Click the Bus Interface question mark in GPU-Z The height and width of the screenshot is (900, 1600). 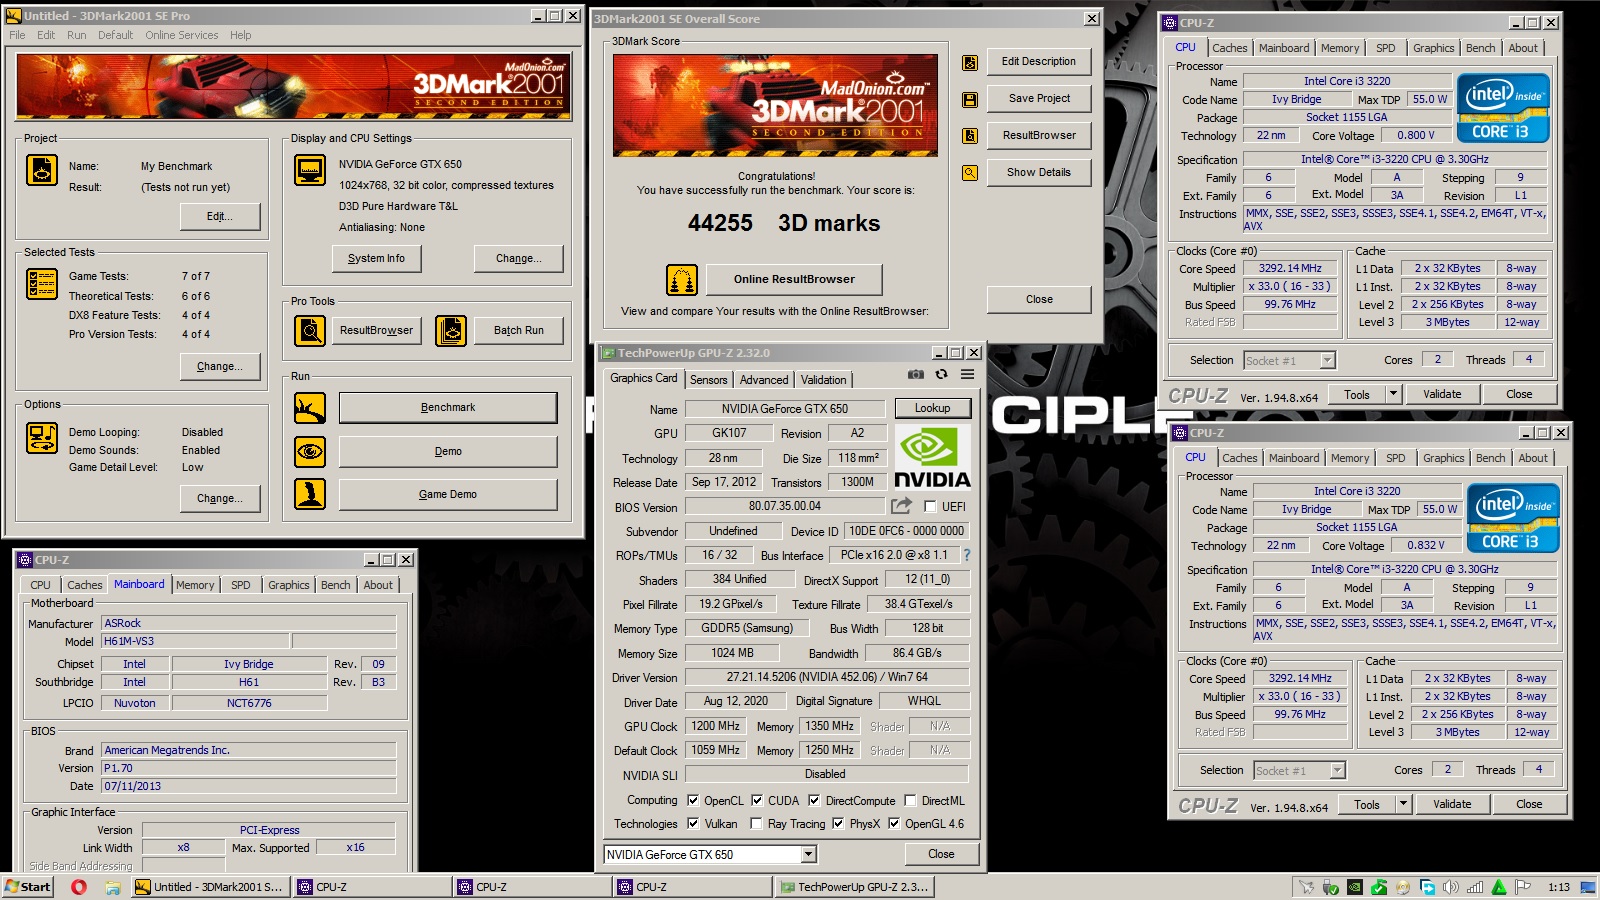[x=967, y=555]
